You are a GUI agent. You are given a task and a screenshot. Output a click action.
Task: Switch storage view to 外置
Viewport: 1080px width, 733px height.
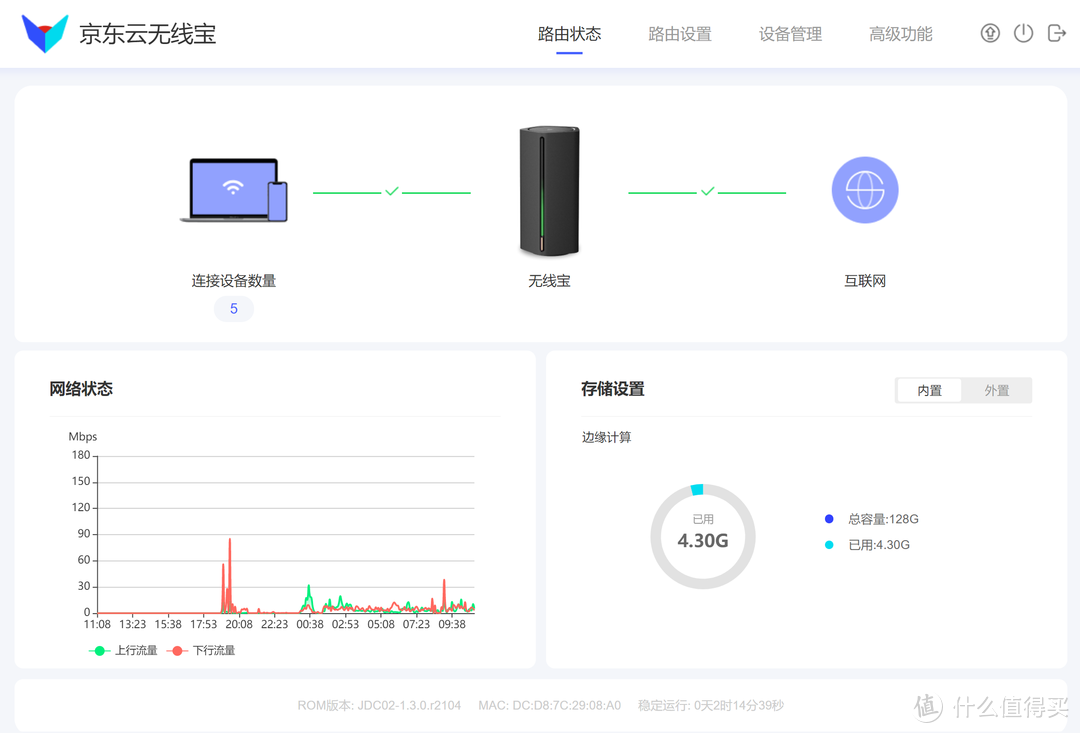click(x=997, y=390)
